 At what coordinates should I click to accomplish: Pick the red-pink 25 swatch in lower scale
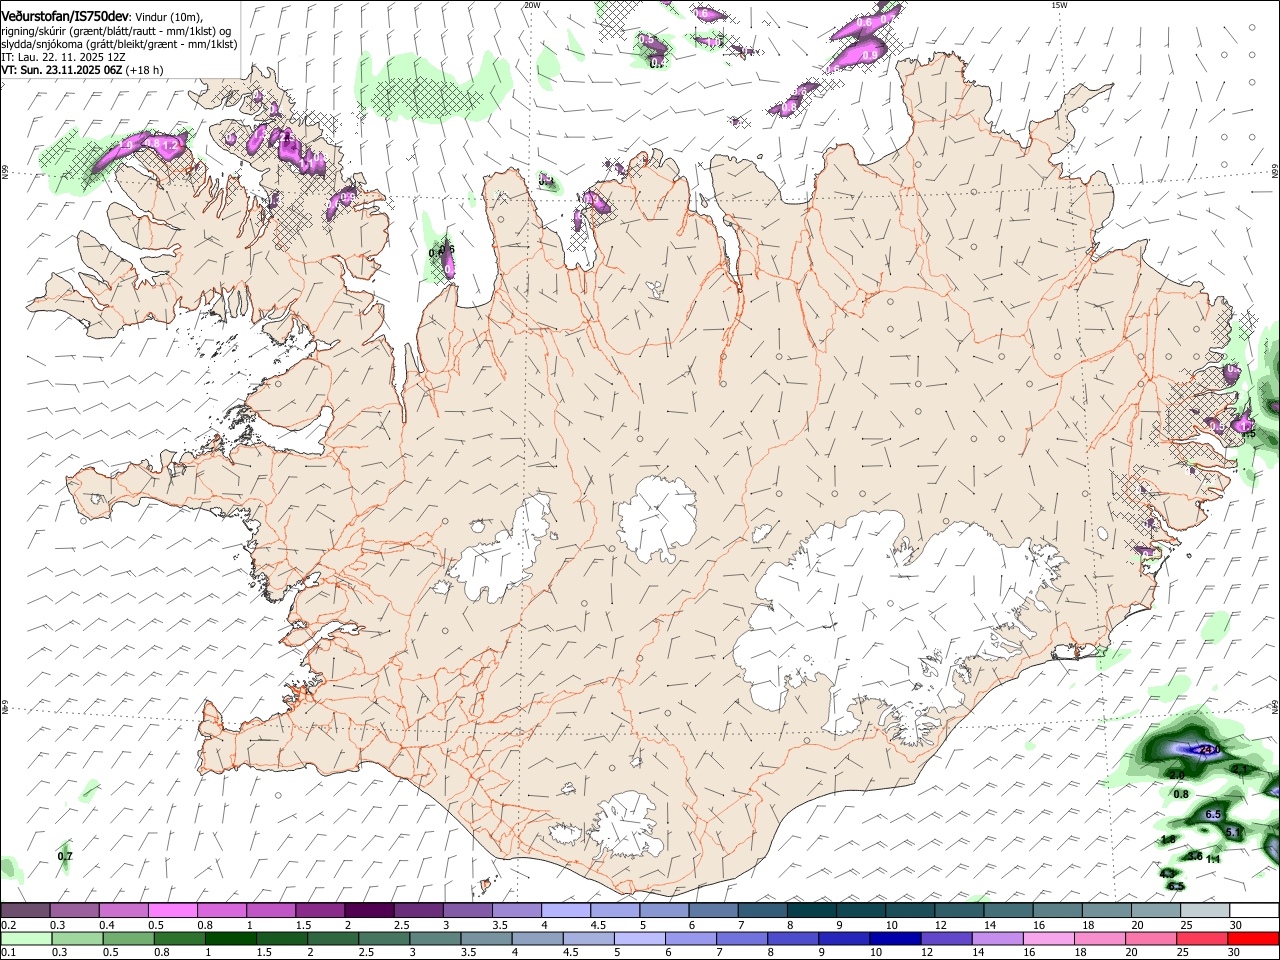(x=1203, y=938)
